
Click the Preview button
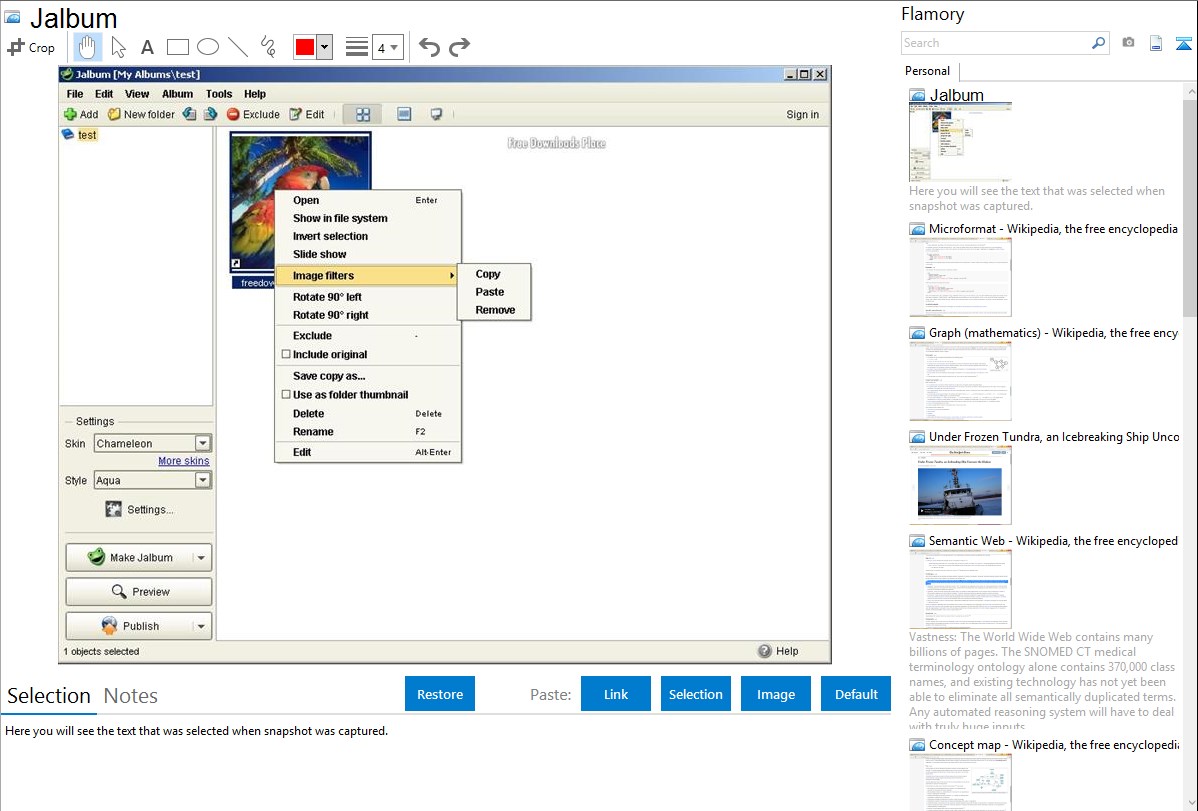pos(139,592)
